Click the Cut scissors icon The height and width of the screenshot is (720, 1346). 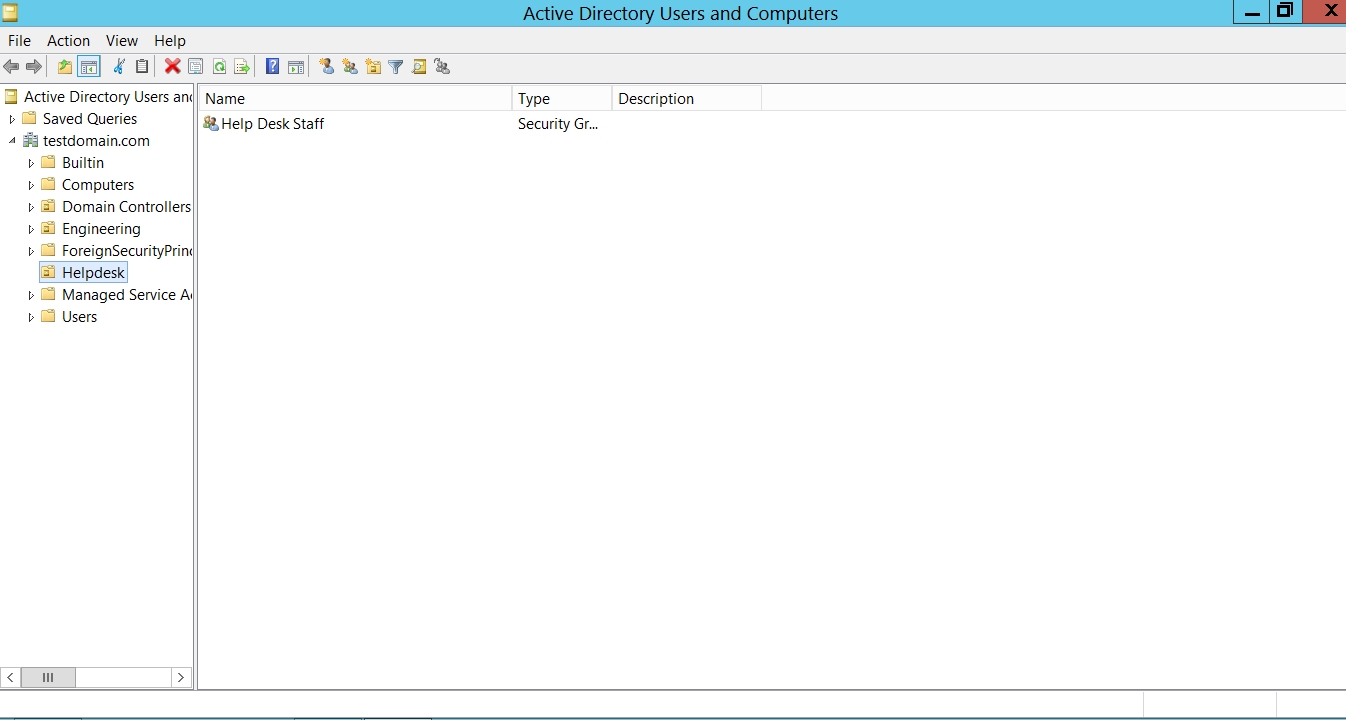pyautogui.click(x=119, y=67)
